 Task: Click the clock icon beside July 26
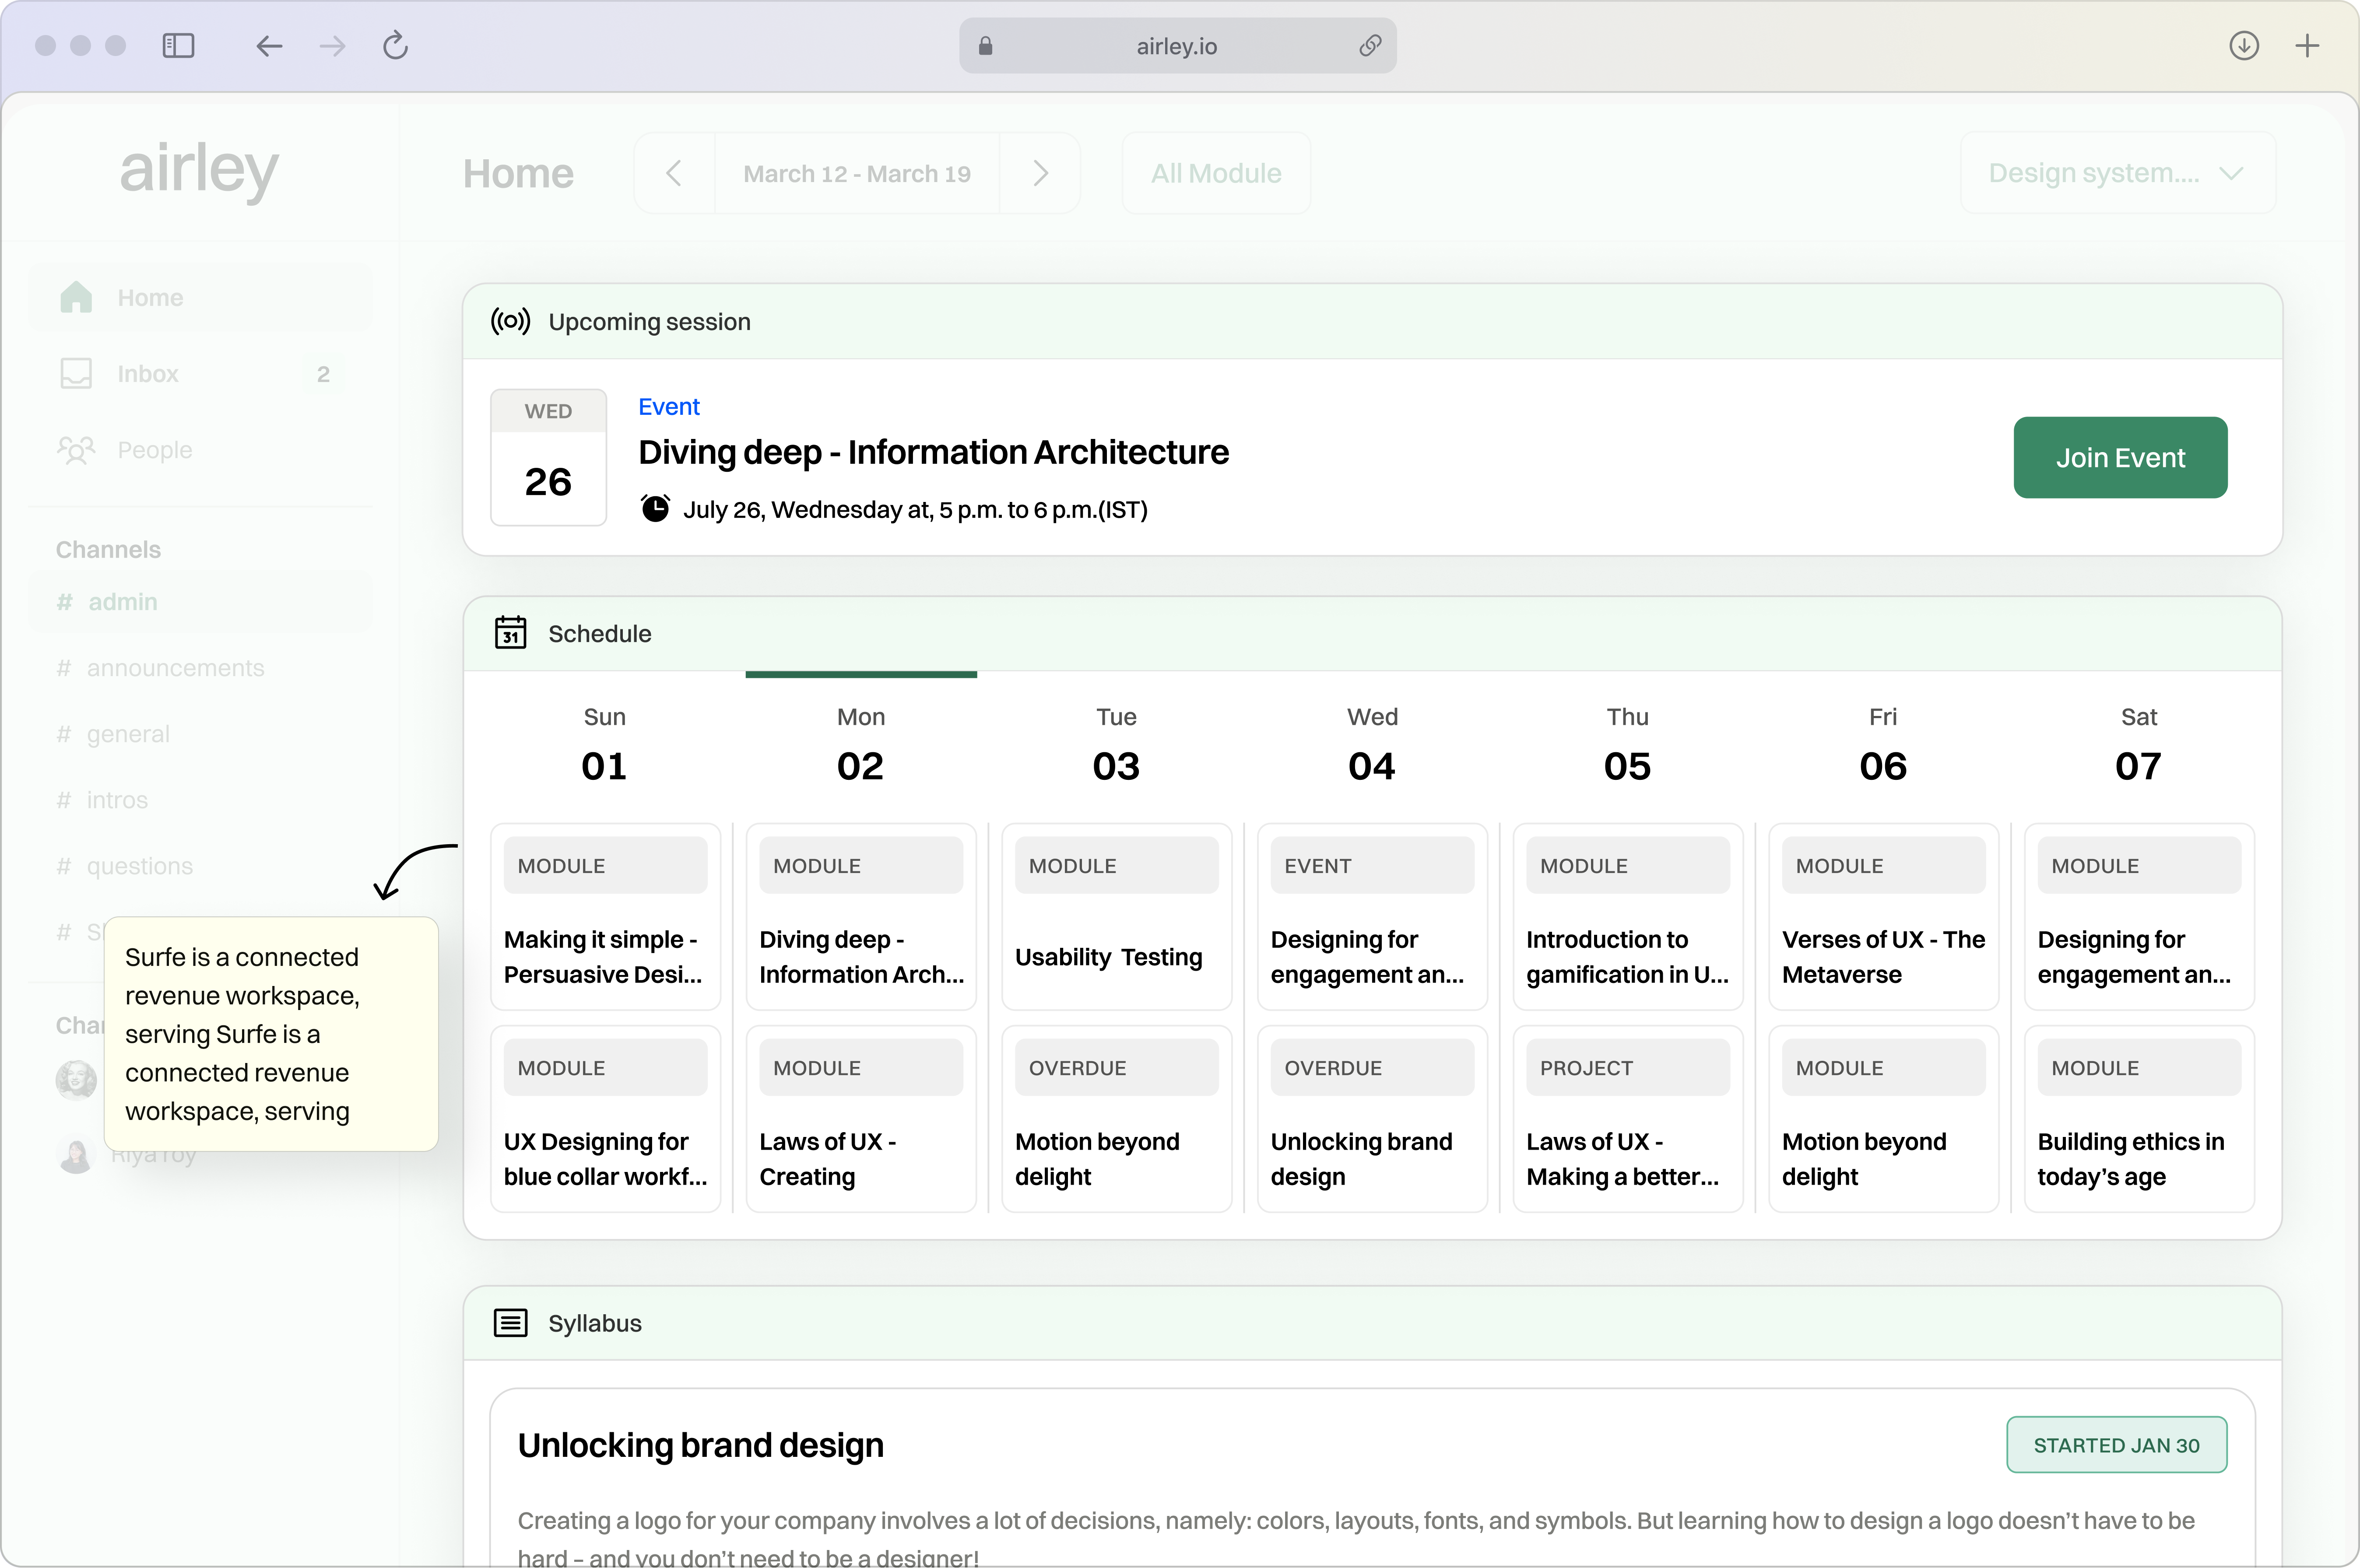(655, 508)
